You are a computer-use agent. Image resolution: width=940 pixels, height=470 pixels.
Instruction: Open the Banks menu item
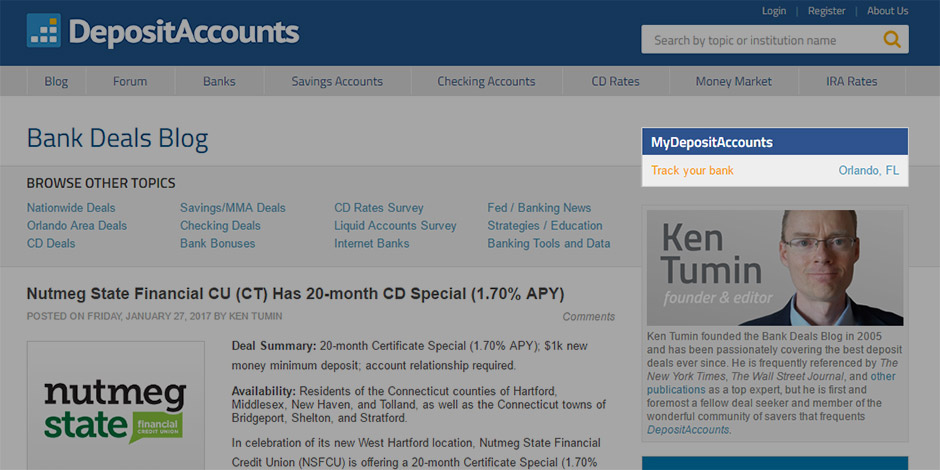click(219, 82)
